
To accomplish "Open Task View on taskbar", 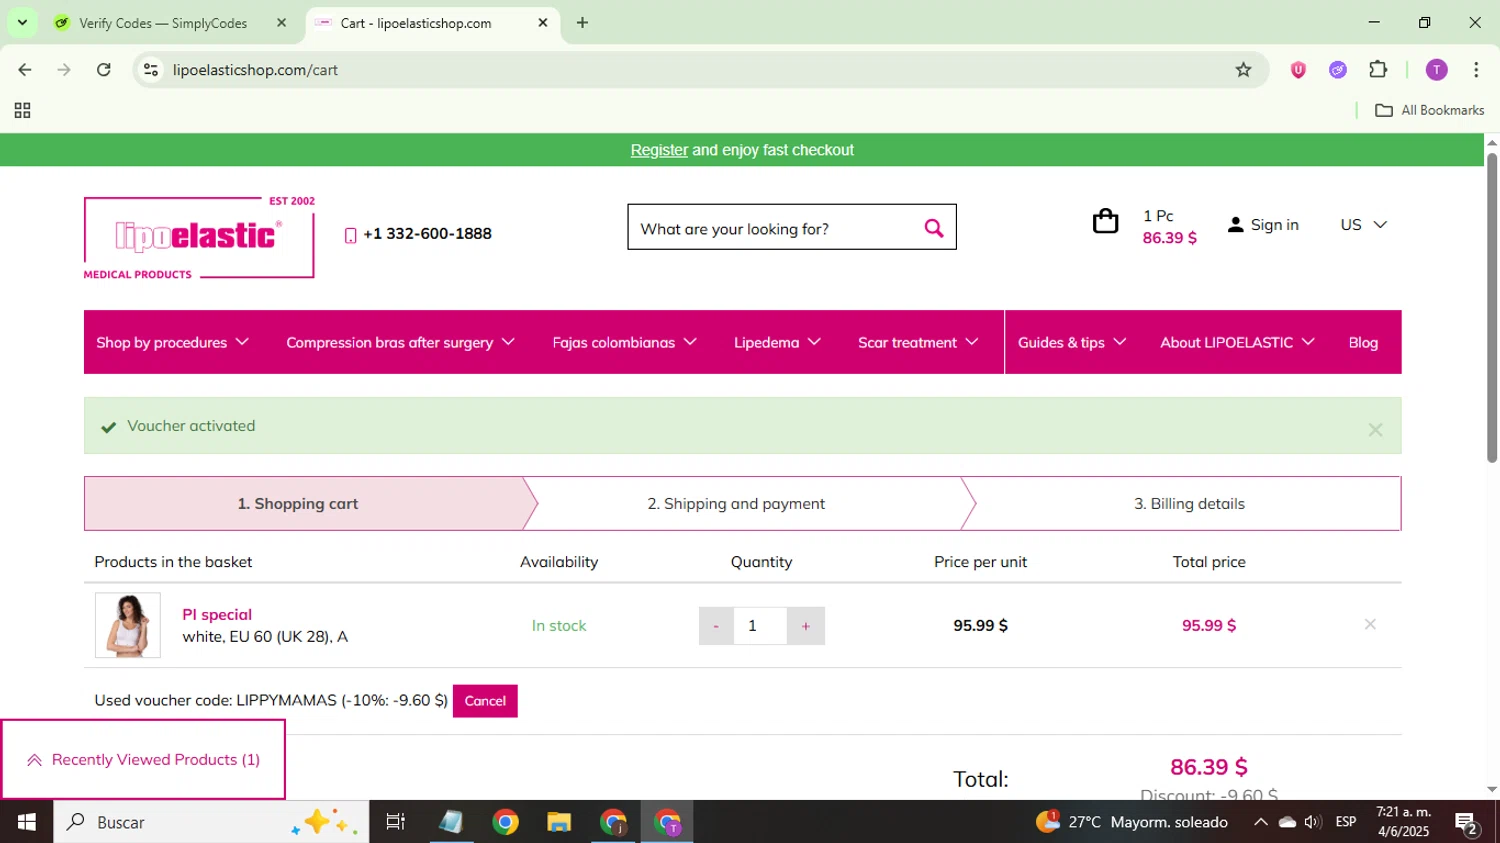I will coord(395,822).
